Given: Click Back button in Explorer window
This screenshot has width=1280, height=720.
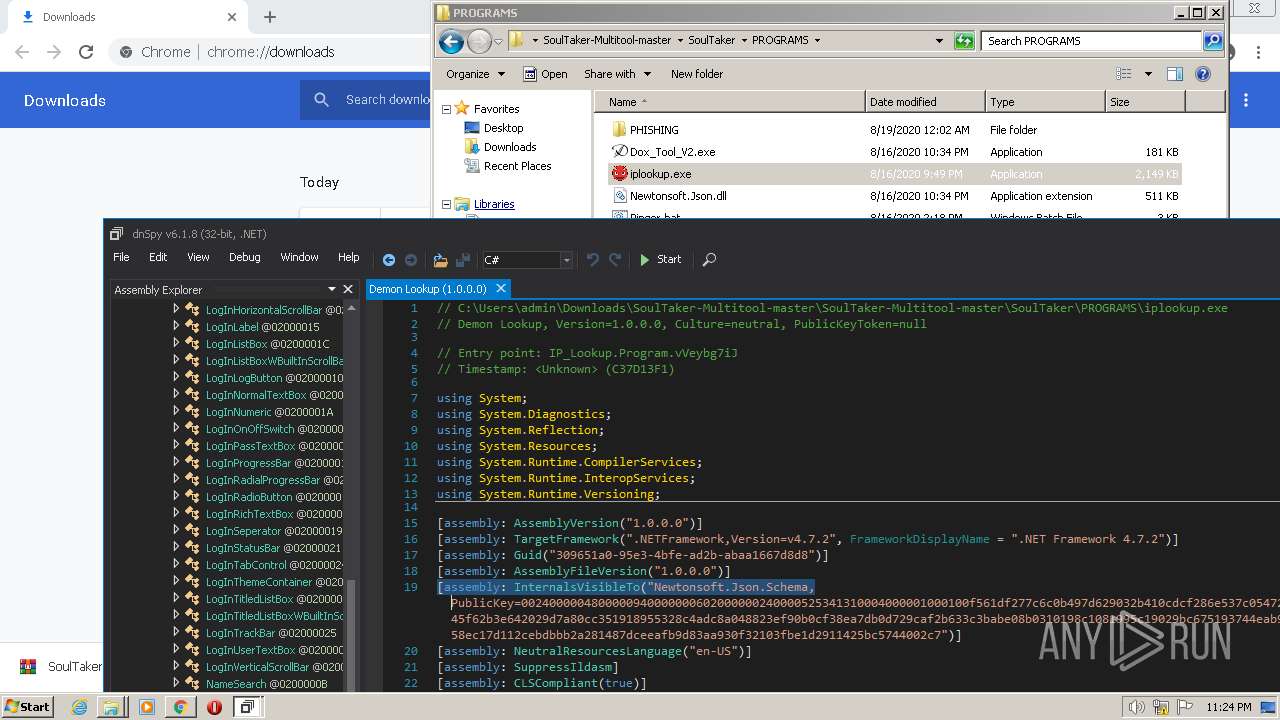Looking at the screenshot, I should pos(451,41).
